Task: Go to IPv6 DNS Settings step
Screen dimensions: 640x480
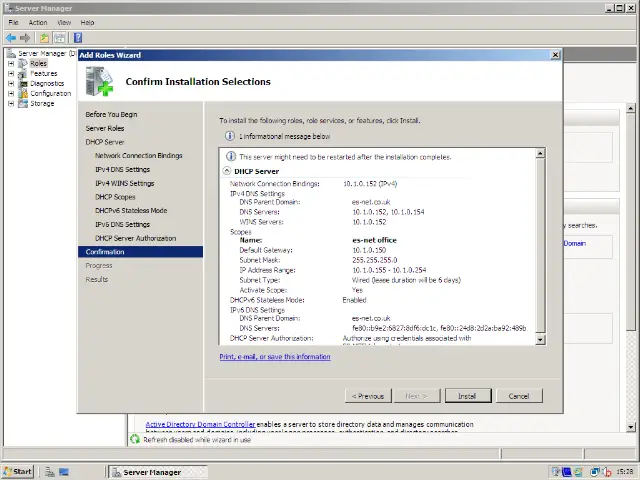Action: [x=122, y=224]
